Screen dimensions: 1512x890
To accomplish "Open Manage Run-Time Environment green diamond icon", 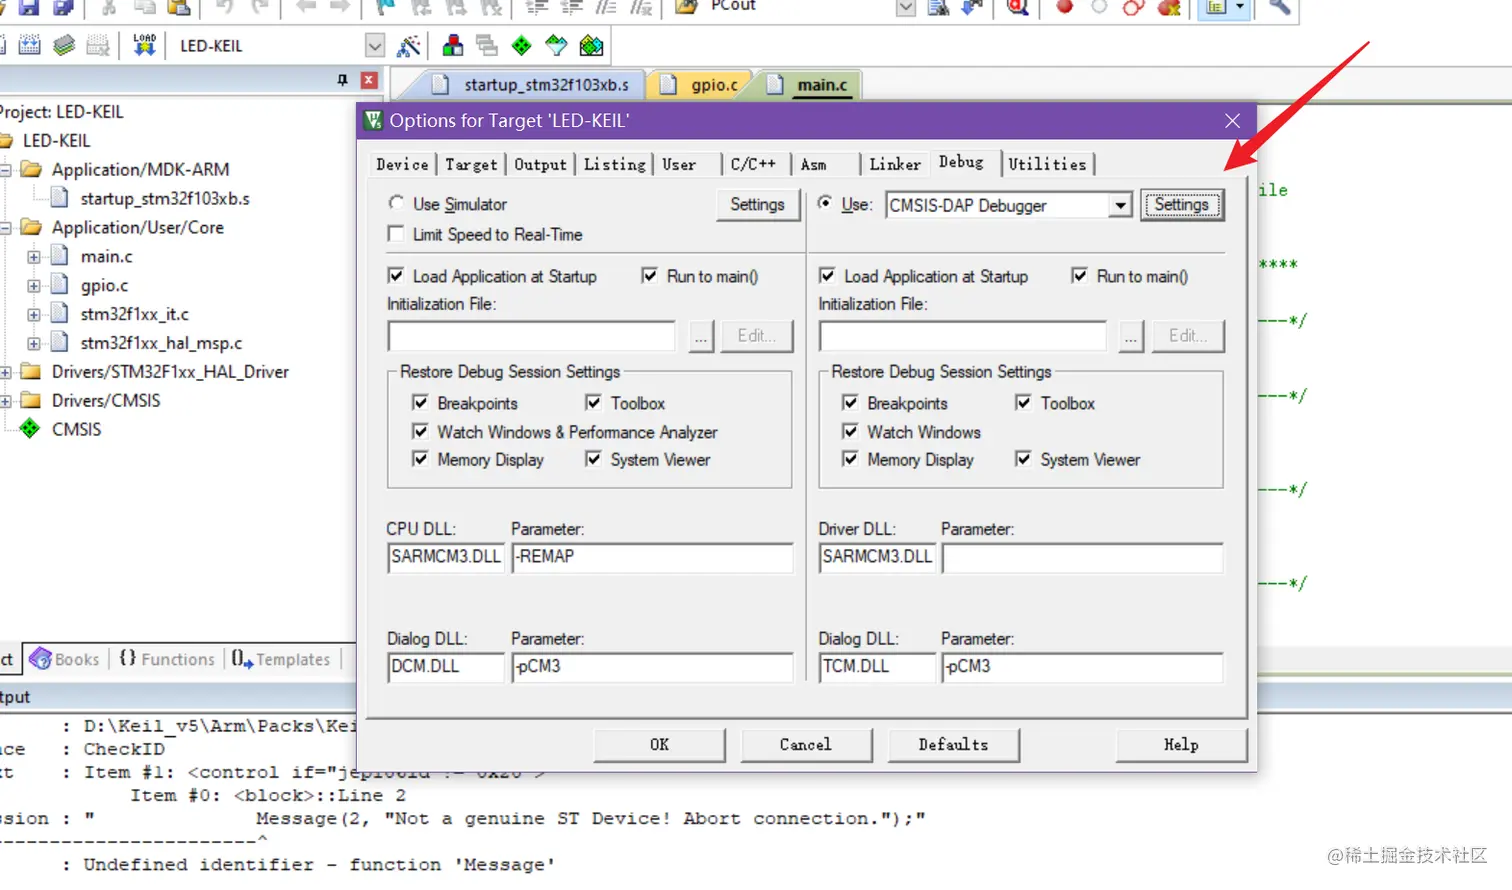I will click(522, 46).
